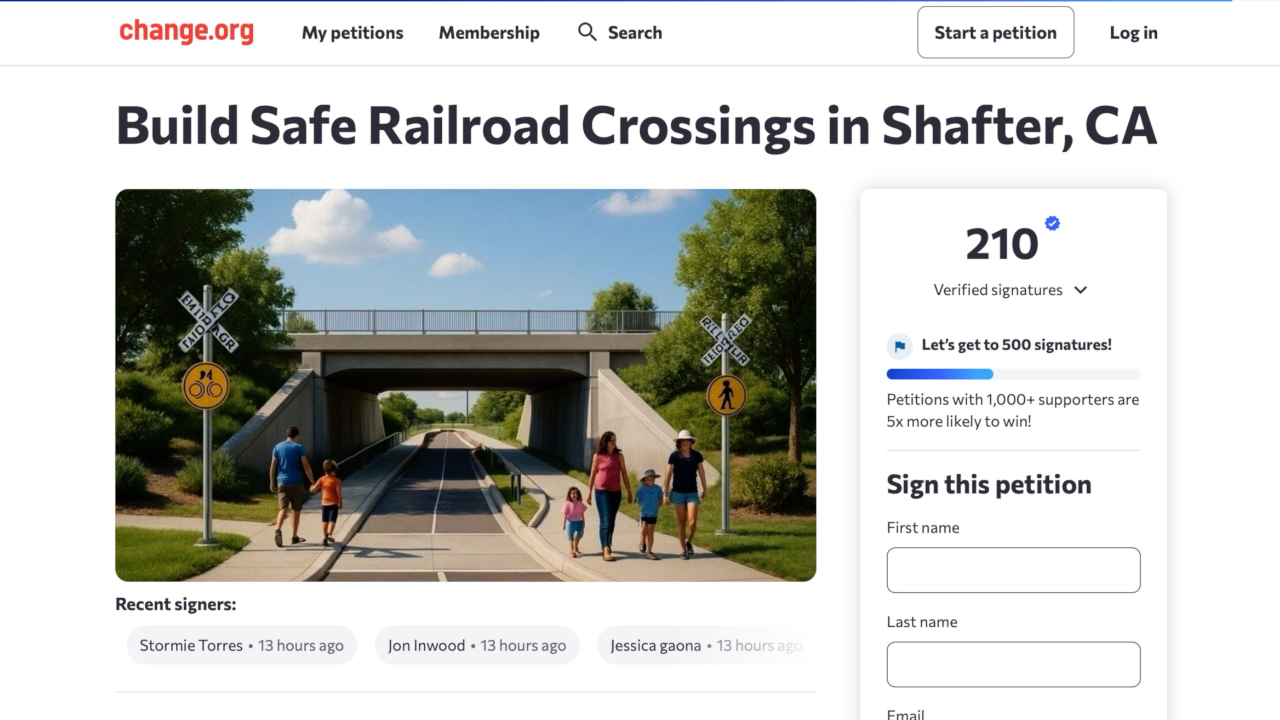The height and width of the screenshot is (720, 1280).
Task: Click the magnifying glass search icon
Action: pyautogui.click(x=587, y=32)
